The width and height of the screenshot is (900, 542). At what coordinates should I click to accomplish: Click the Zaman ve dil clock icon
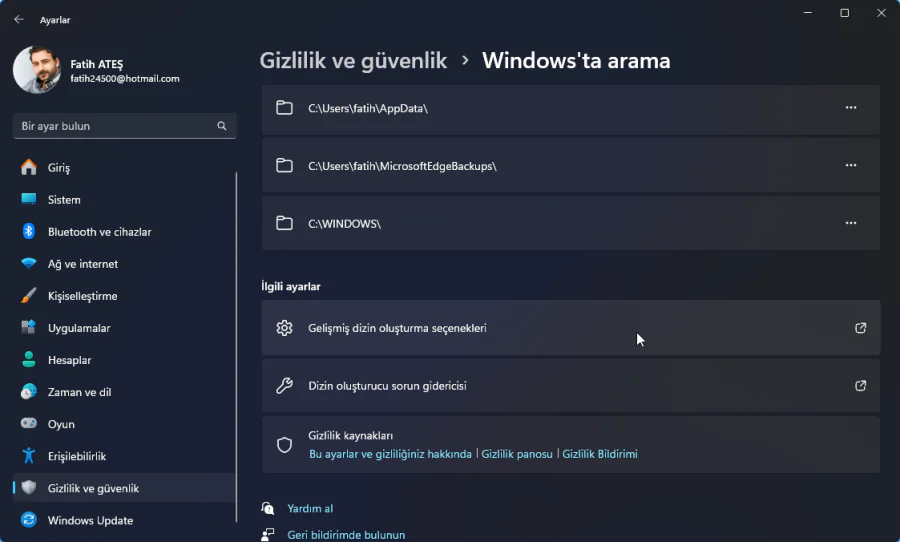point(29,392)
